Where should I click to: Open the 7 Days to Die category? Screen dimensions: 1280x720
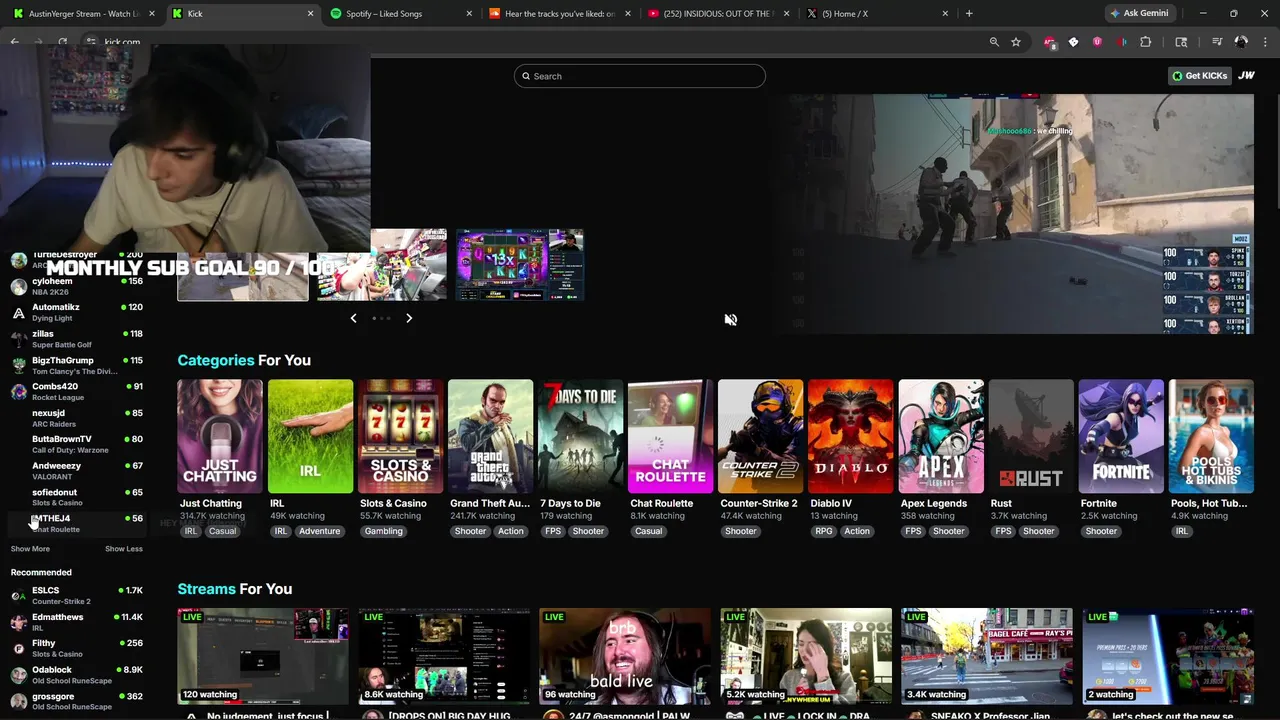tap(580, 436)
